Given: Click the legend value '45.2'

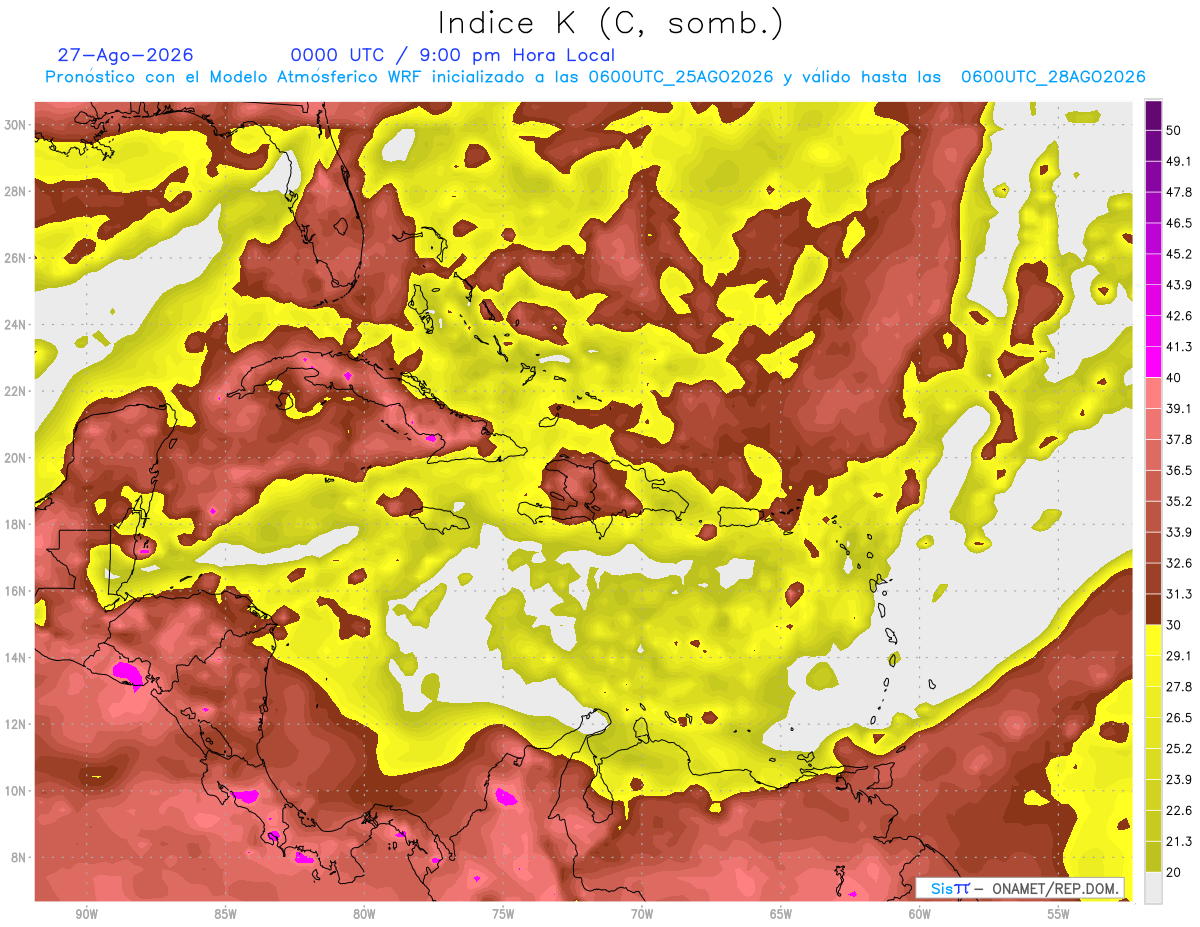Looking at the screenshot, I should [1179, 254].
